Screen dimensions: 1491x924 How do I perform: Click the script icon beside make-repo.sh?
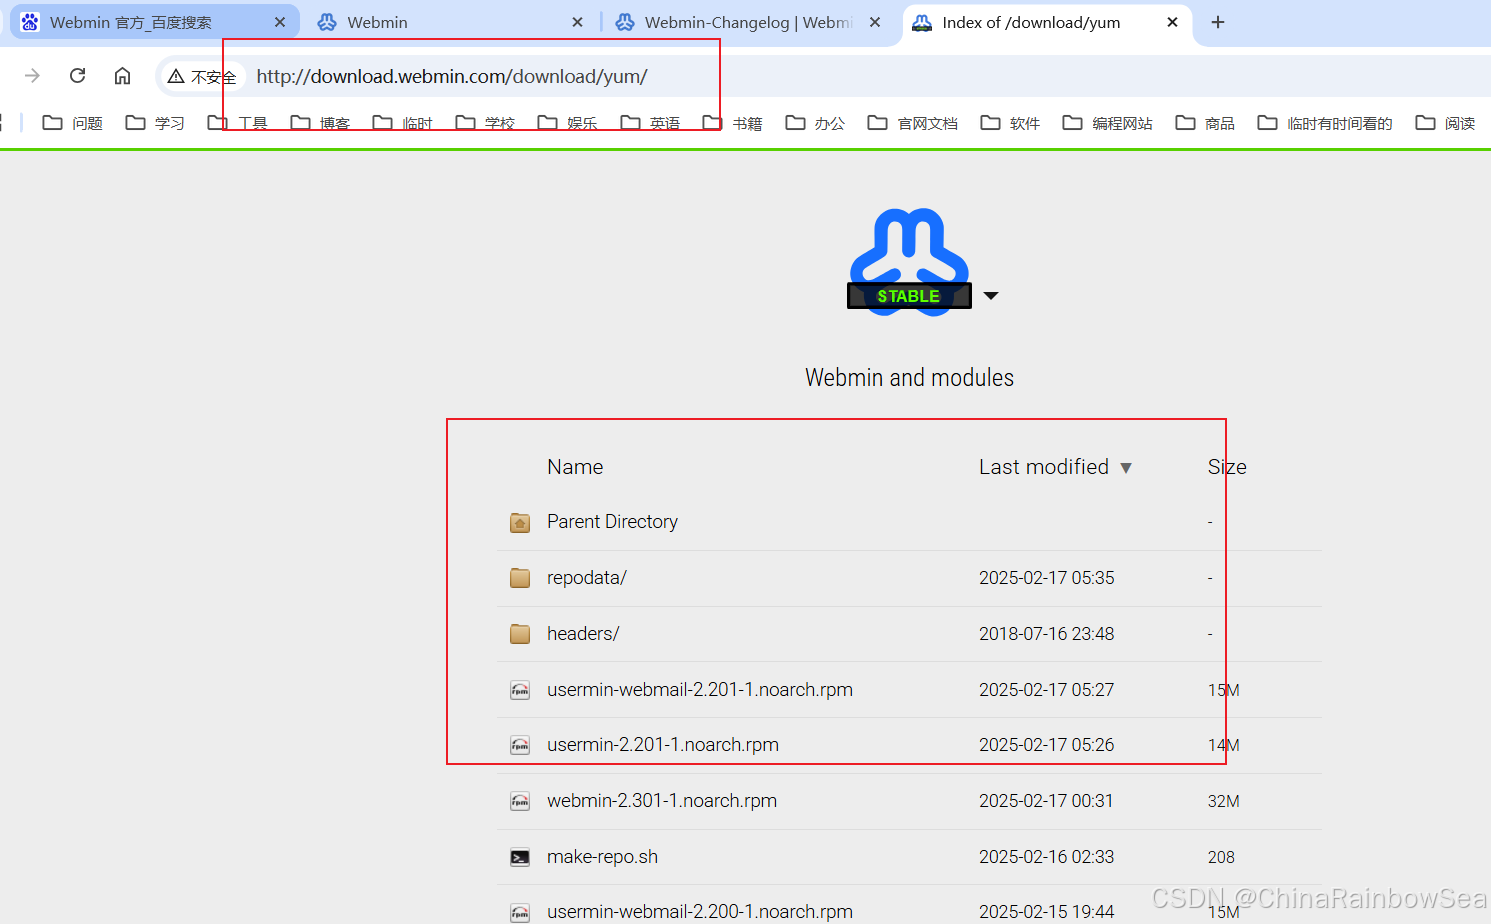[x=519, y=857]
